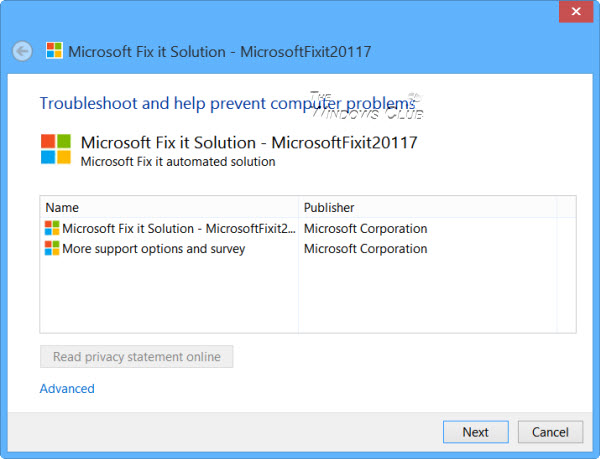The height and width of the screenshot is (459, 600).
Task: Click Microsoft Corporation publisher in second row
Action: 365,249
